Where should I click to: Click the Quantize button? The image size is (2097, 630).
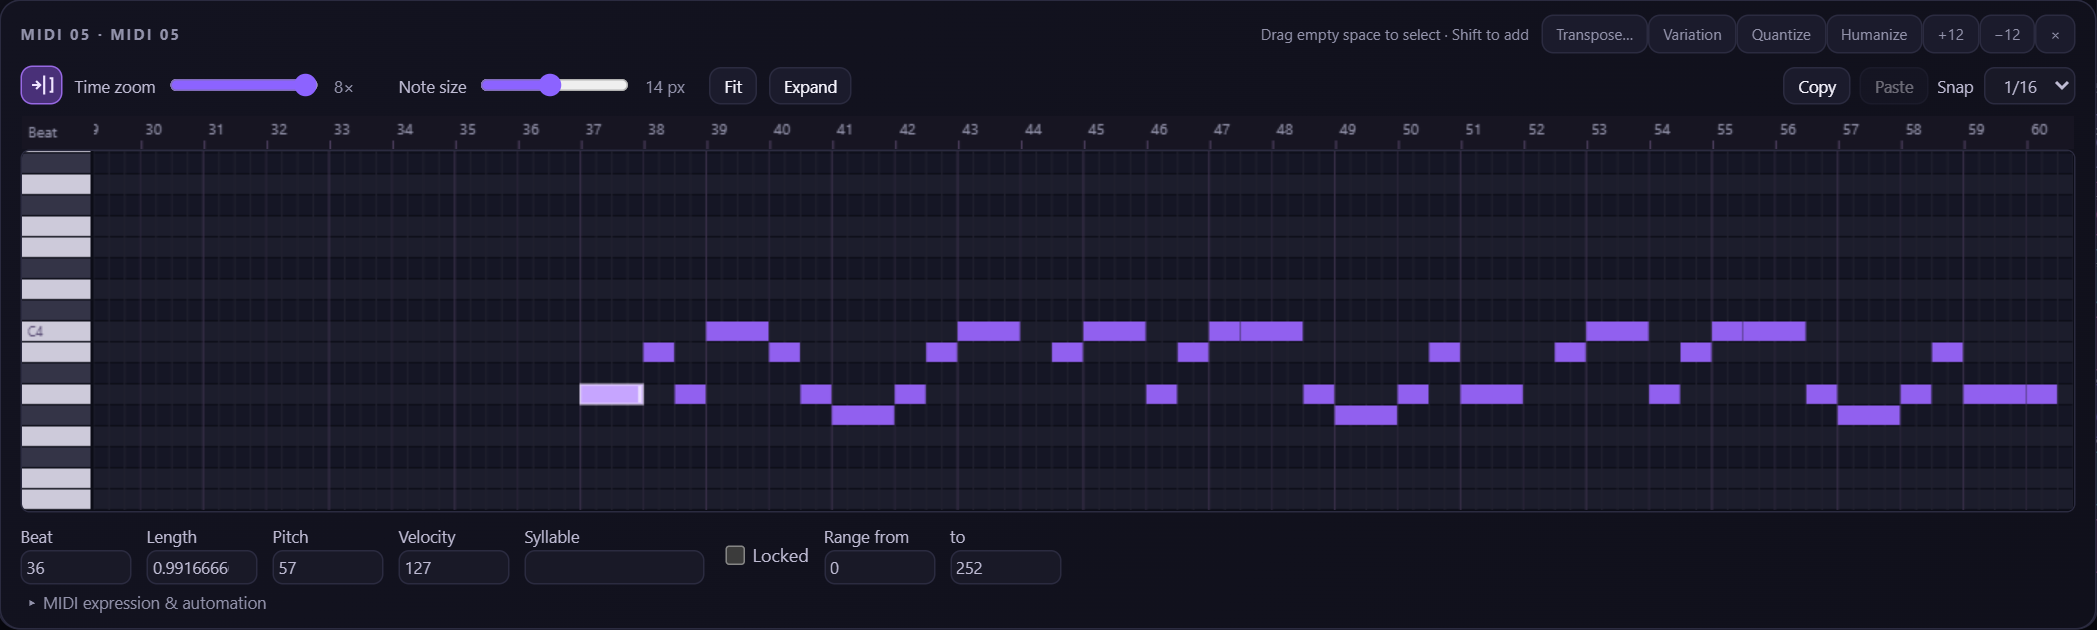pyautogui.click(x=1781, y=34)
